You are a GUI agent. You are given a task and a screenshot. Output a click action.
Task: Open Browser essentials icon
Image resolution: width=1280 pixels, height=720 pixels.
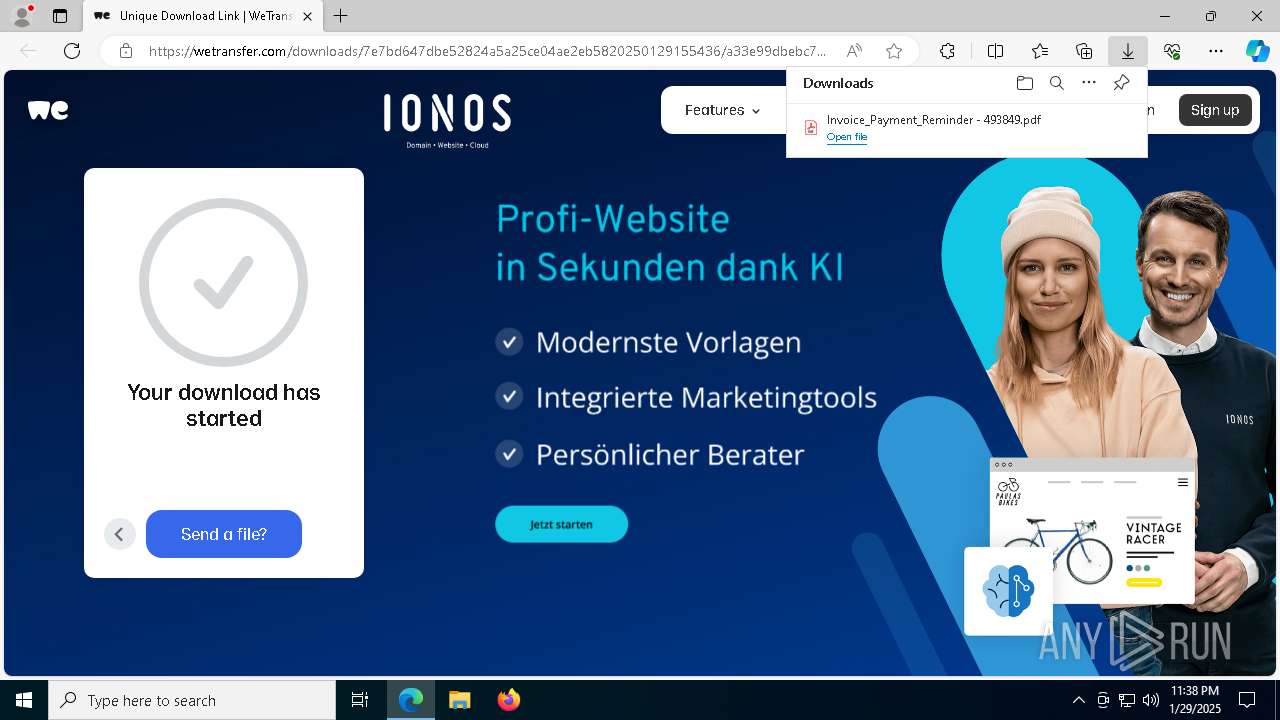(1172, 51)
